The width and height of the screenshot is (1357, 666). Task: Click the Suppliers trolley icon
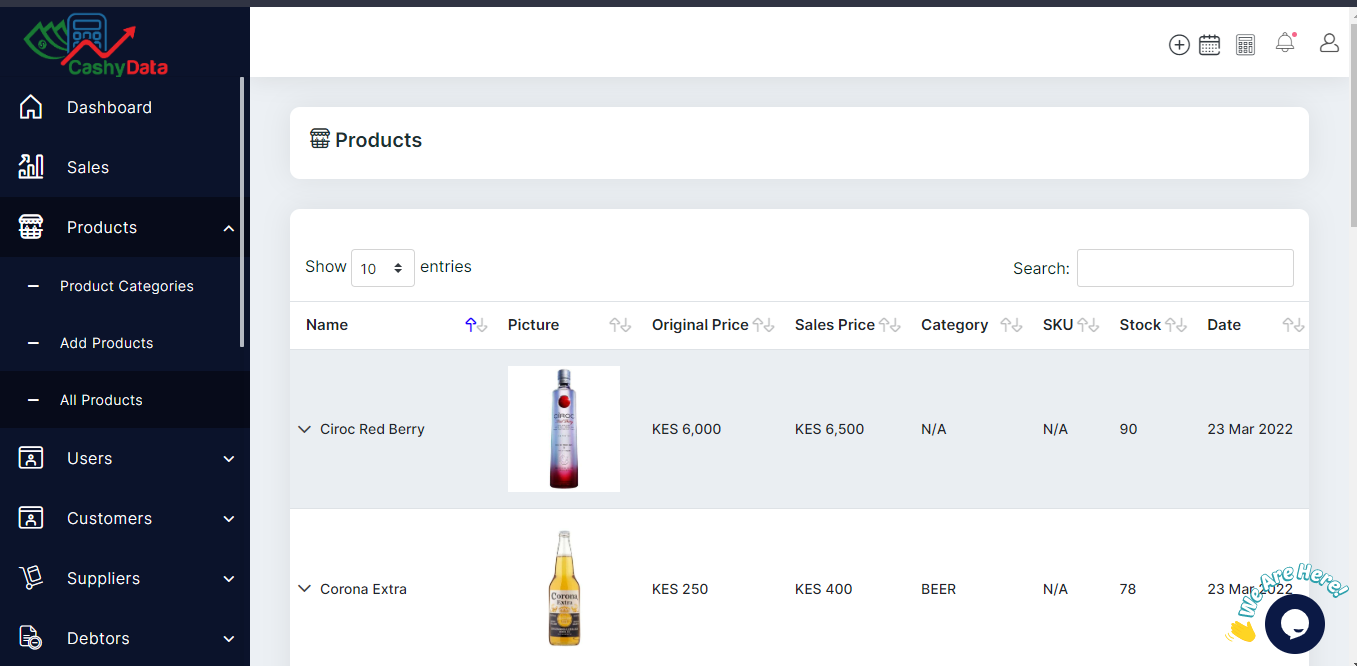pos(31,578)
